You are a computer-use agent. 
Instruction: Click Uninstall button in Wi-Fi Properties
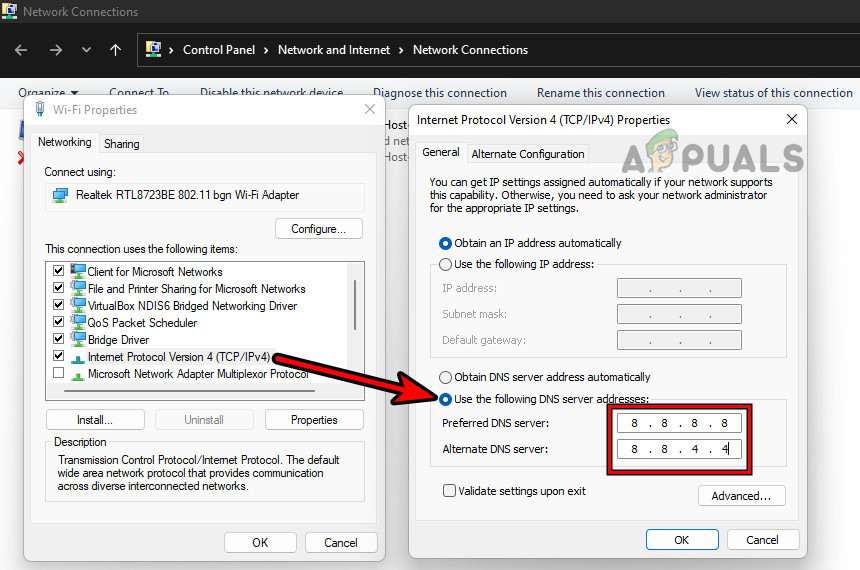(204, 420)
